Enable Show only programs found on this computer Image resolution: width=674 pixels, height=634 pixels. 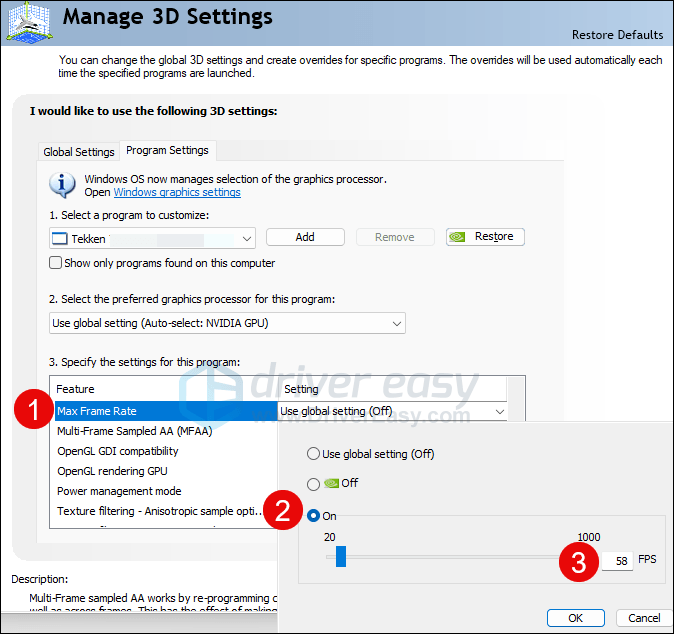click(56, 263)
